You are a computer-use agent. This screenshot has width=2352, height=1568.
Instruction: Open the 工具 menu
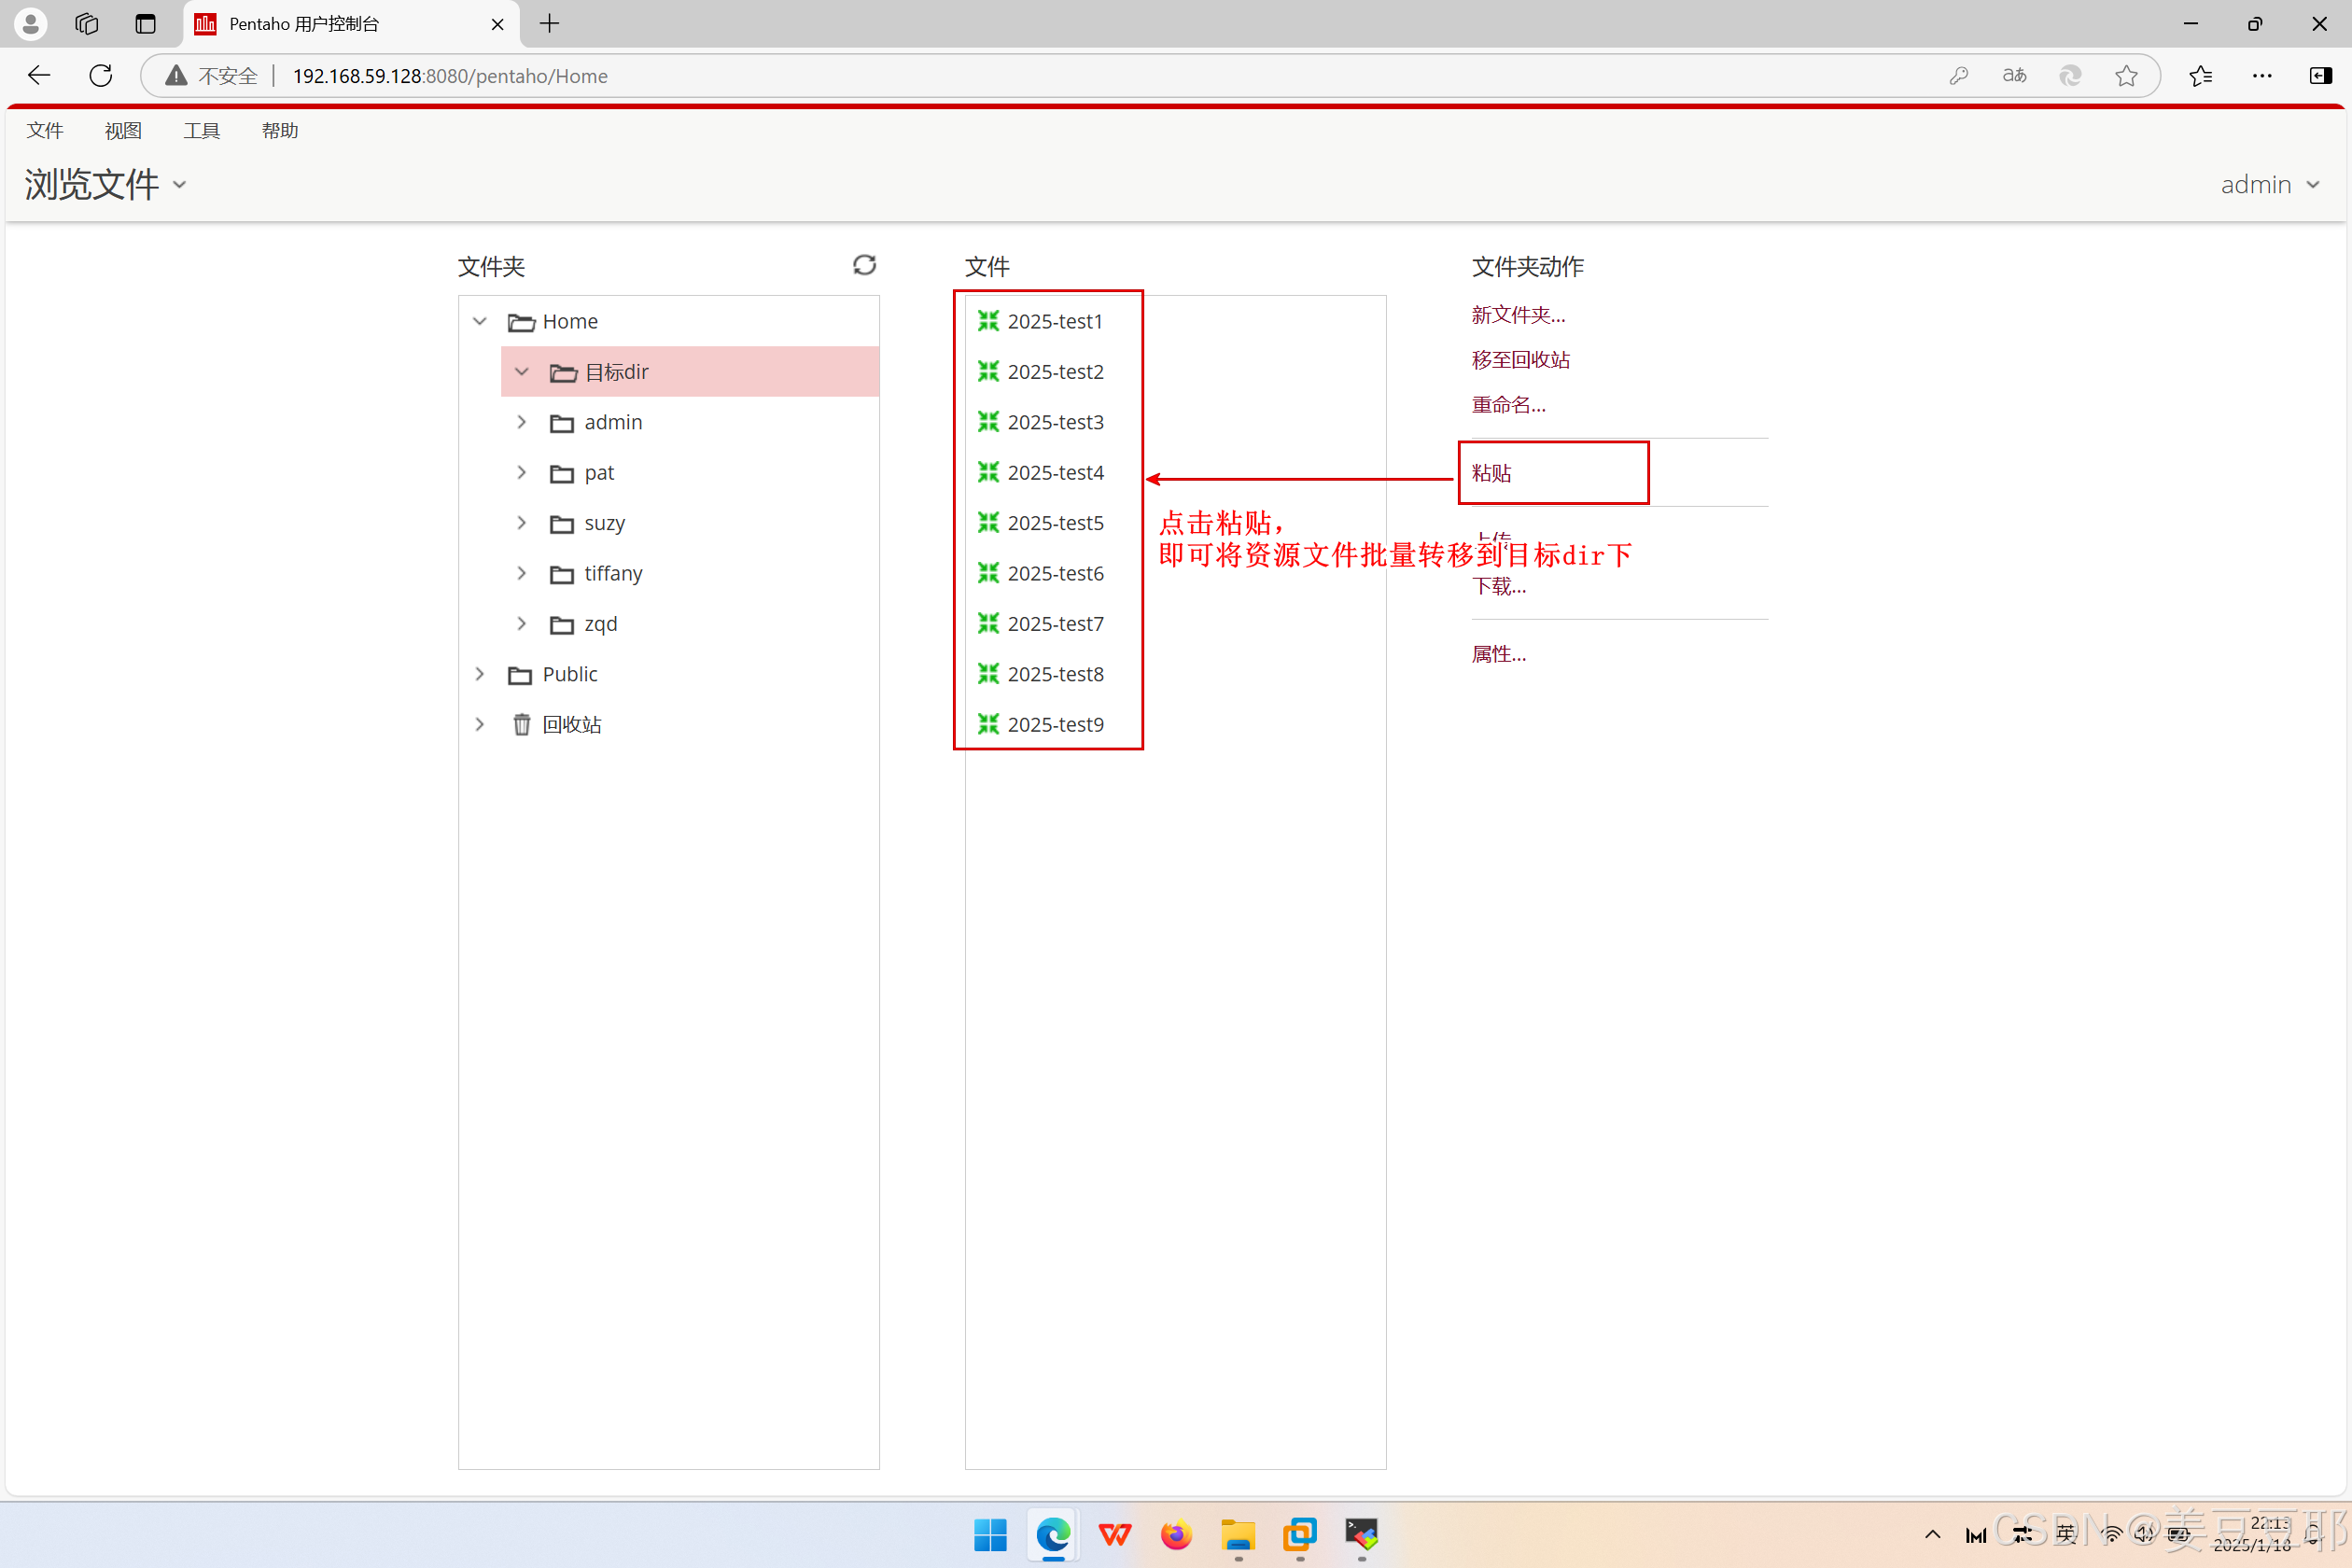[x=201, y=131]
